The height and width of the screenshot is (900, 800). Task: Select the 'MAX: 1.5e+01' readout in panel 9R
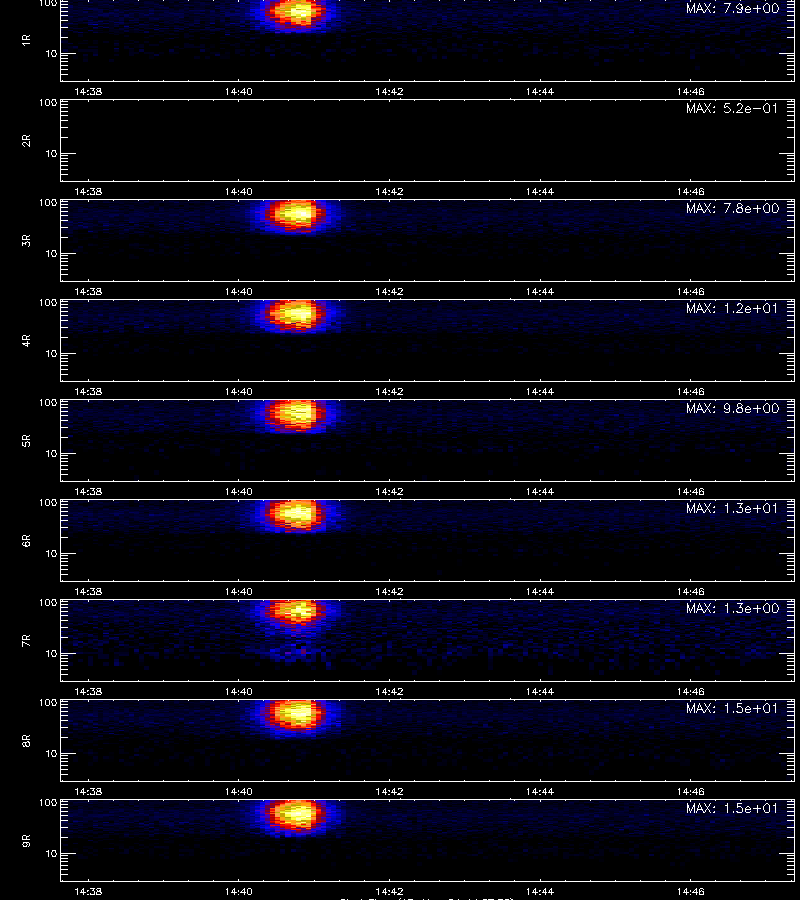pyautogui.click(x=732, y=808)
